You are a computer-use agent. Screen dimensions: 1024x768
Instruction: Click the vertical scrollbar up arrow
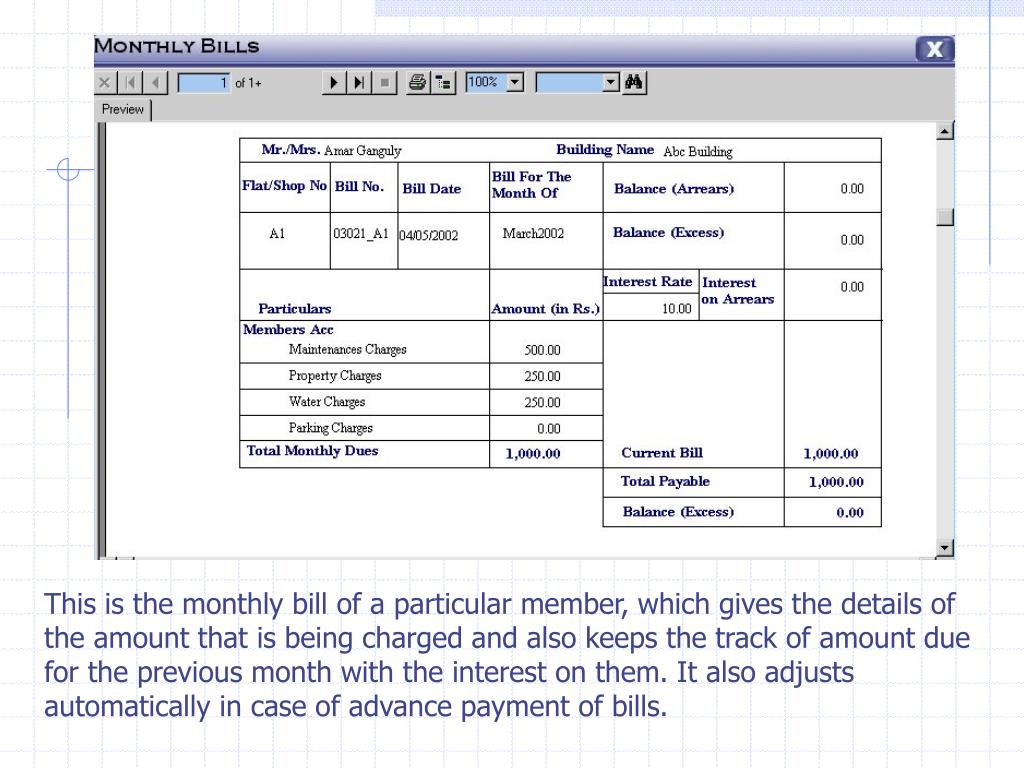pyautogui.click(x=945, y=131)
